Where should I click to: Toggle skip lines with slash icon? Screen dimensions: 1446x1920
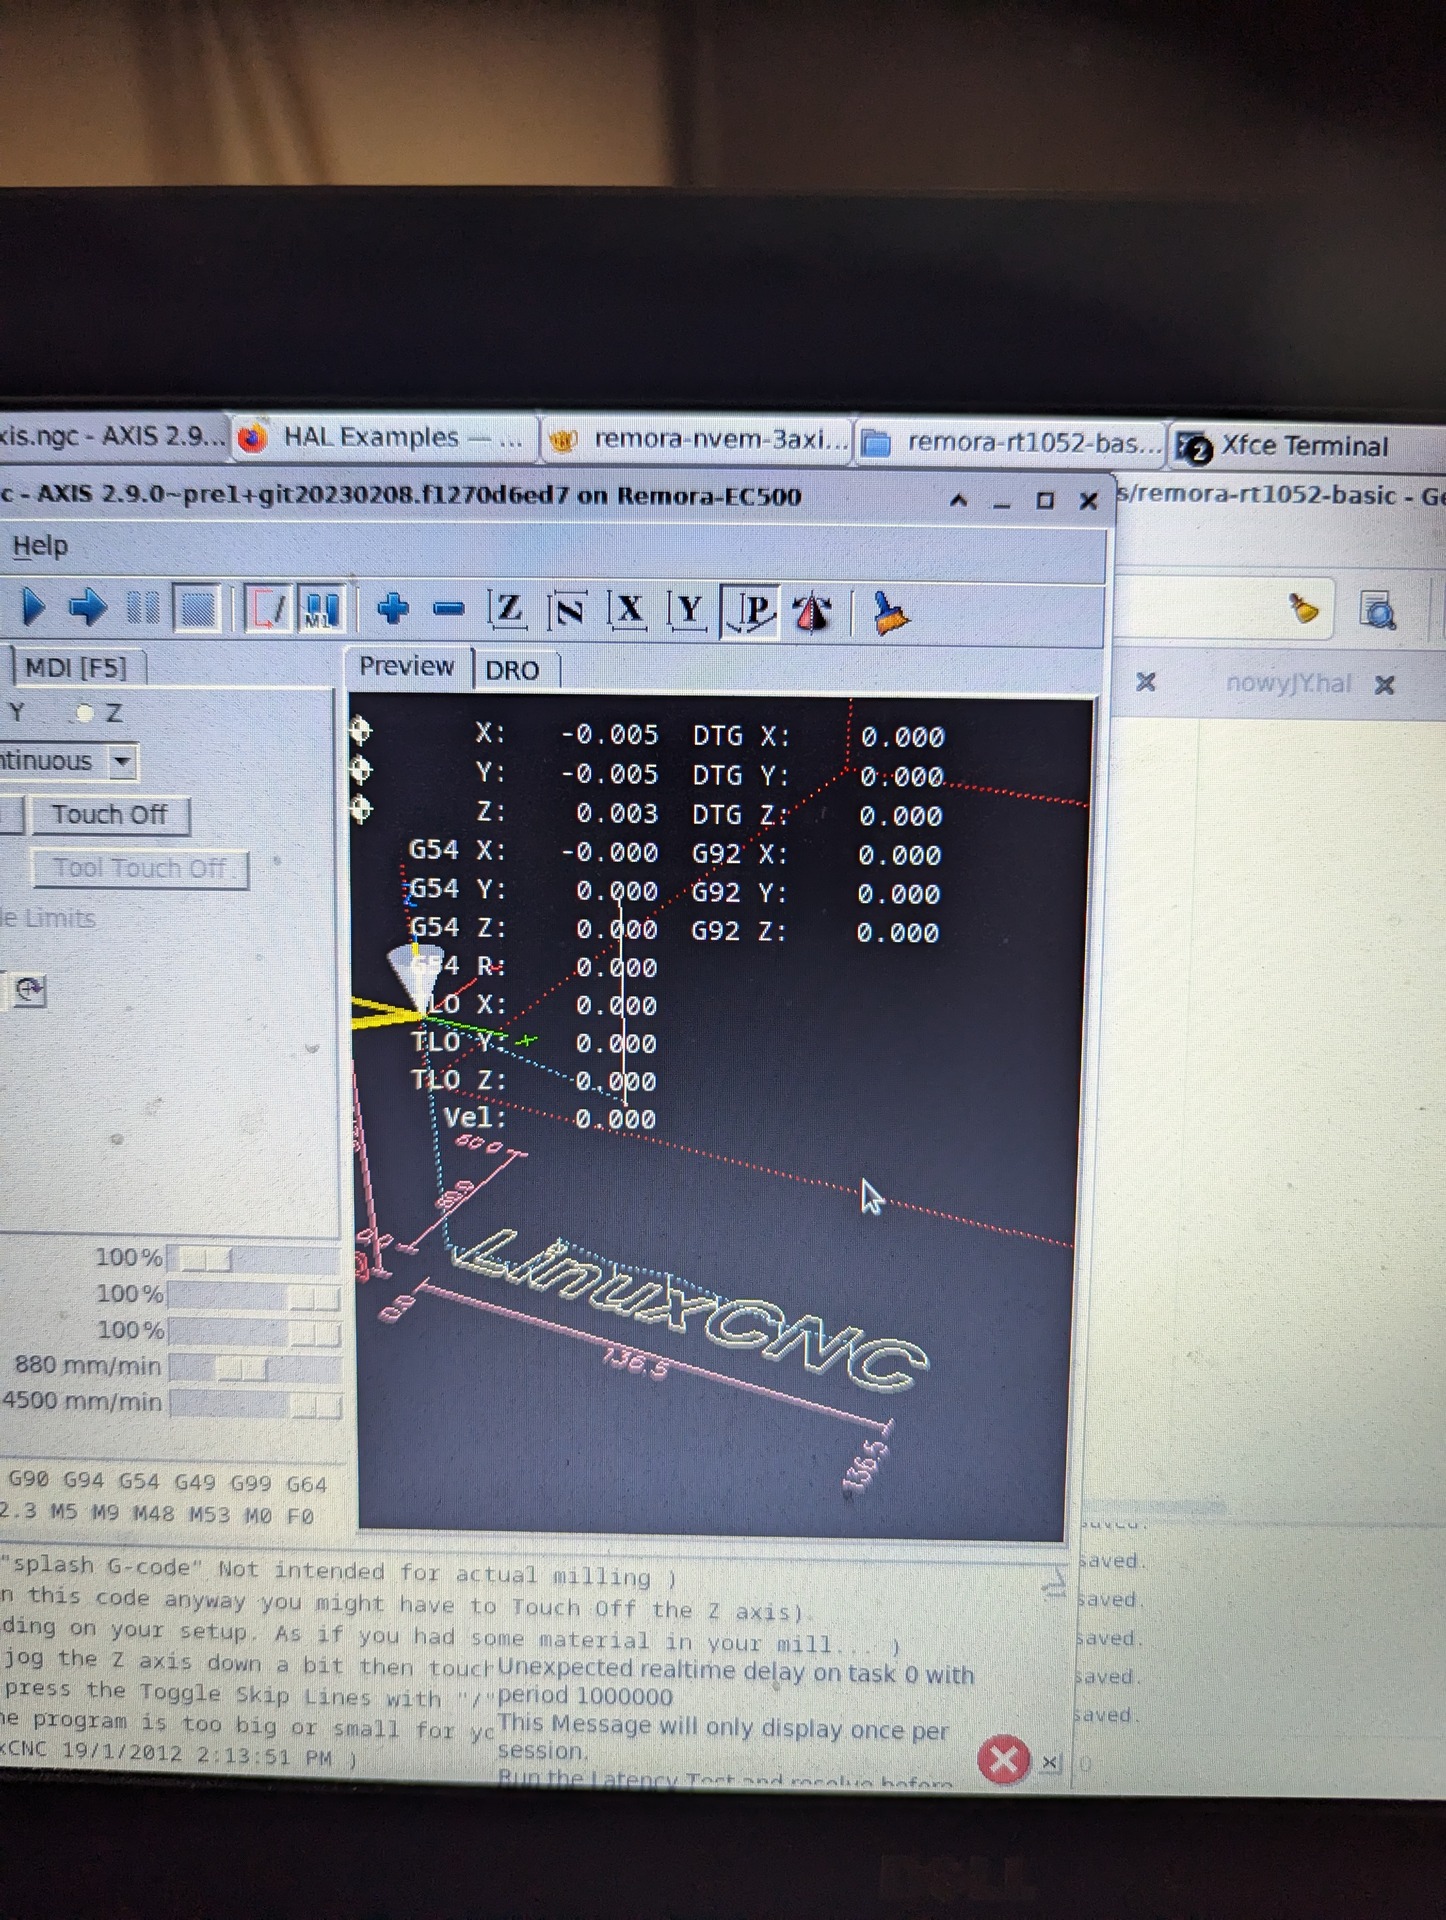[x=269, y=609]
